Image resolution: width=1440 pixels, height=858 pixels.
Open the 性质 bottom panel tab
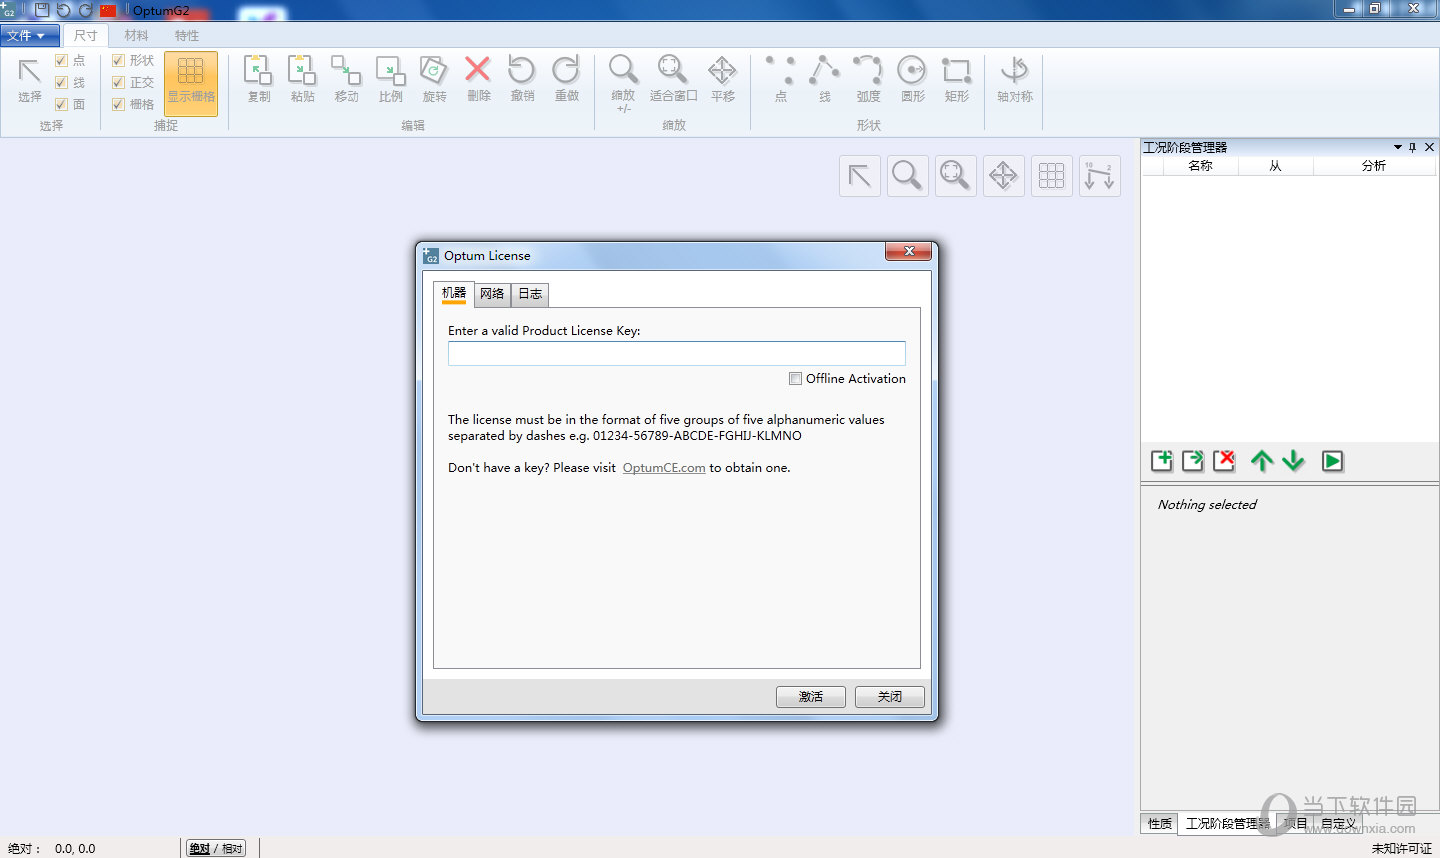pyautogui.click(x=1160, y=824)
